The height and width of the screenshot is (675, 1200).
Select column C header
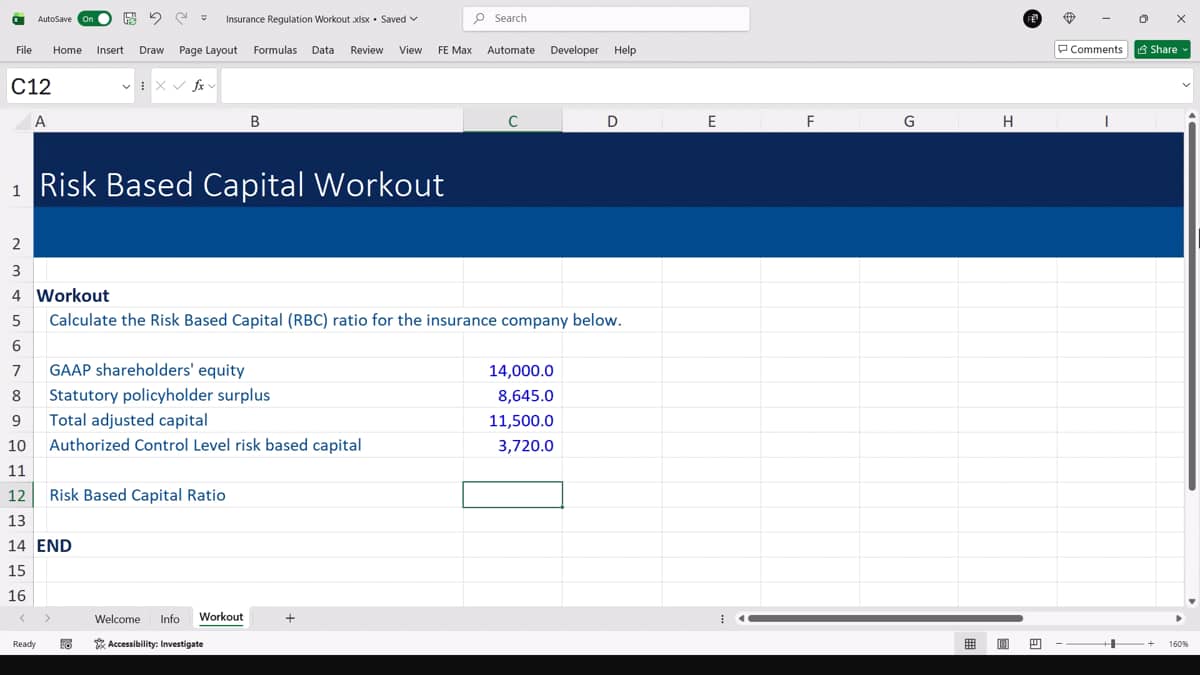point(512,122)
